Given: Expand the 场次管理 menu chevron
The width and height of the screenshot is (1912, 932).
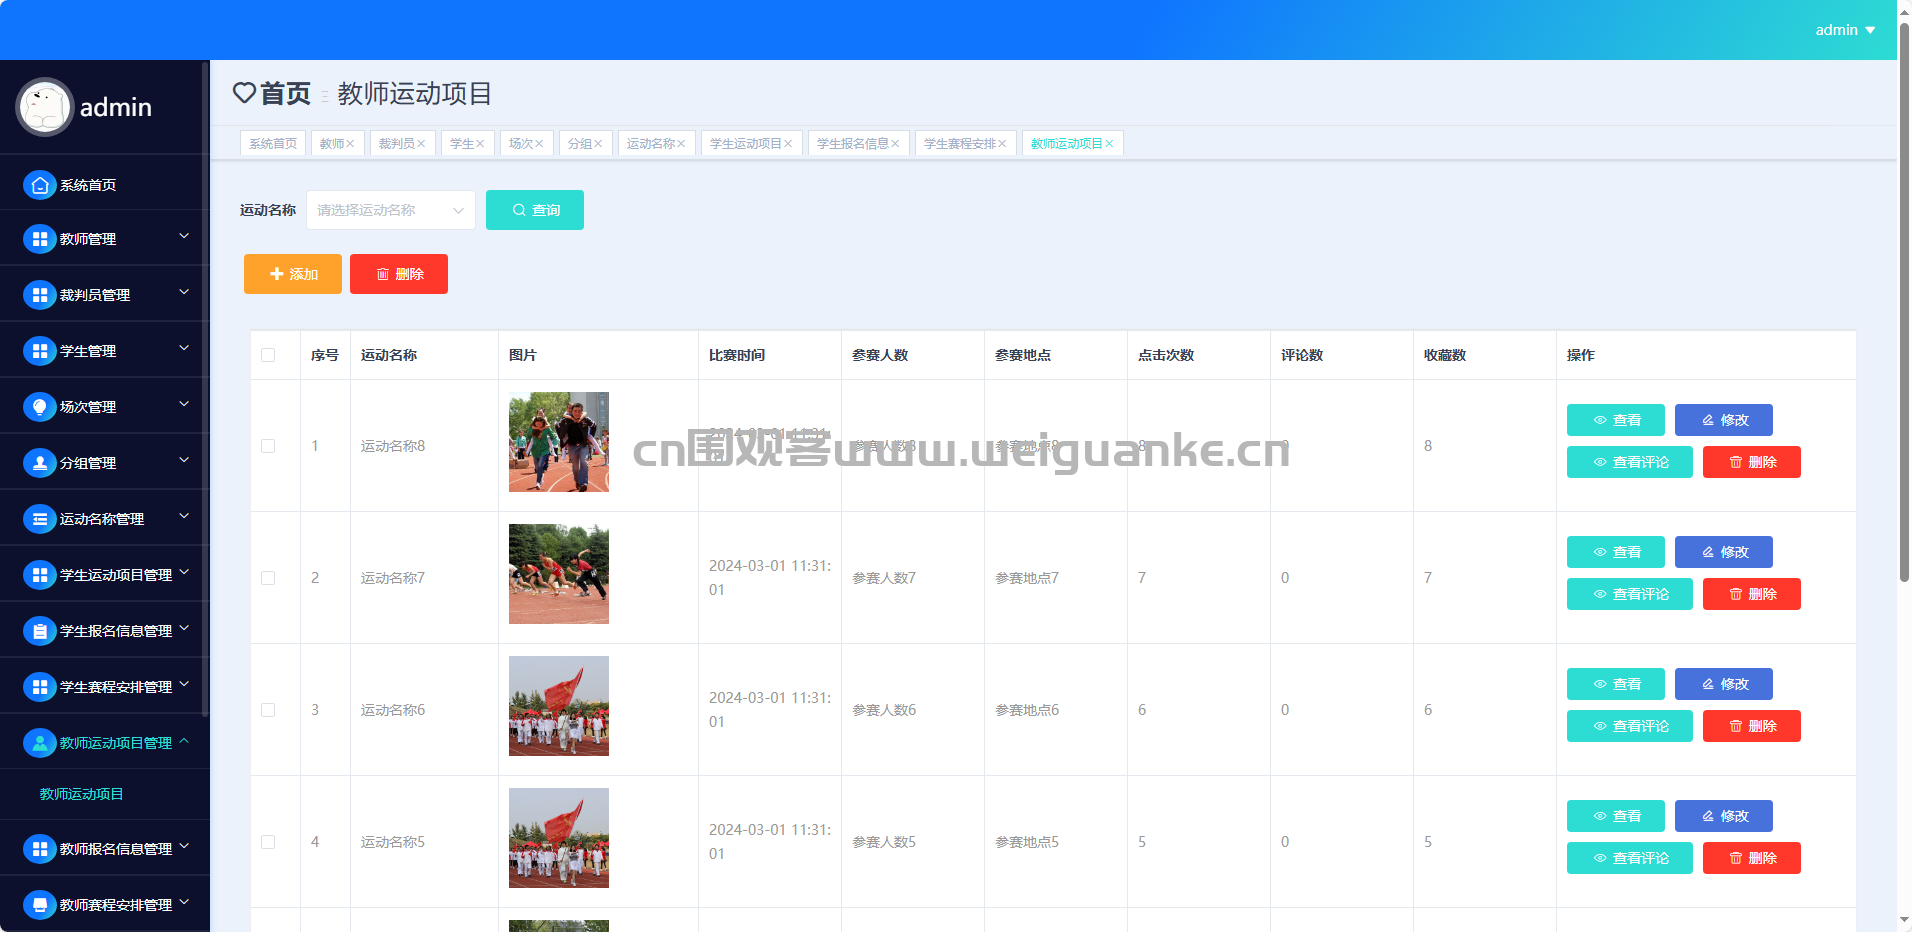Looking at the screenshot, I should pos(184,404).
